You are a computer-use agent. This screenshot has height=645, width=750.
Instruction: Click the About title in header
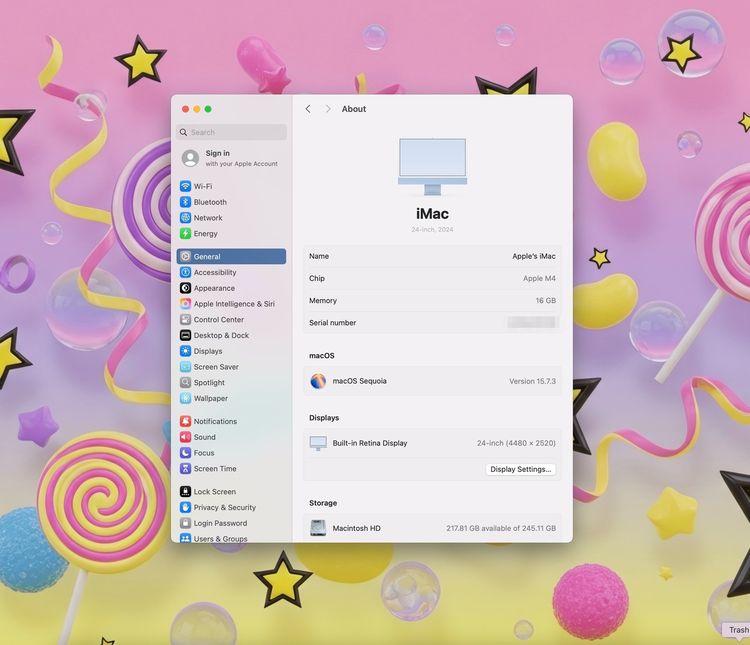click(354, 109)
